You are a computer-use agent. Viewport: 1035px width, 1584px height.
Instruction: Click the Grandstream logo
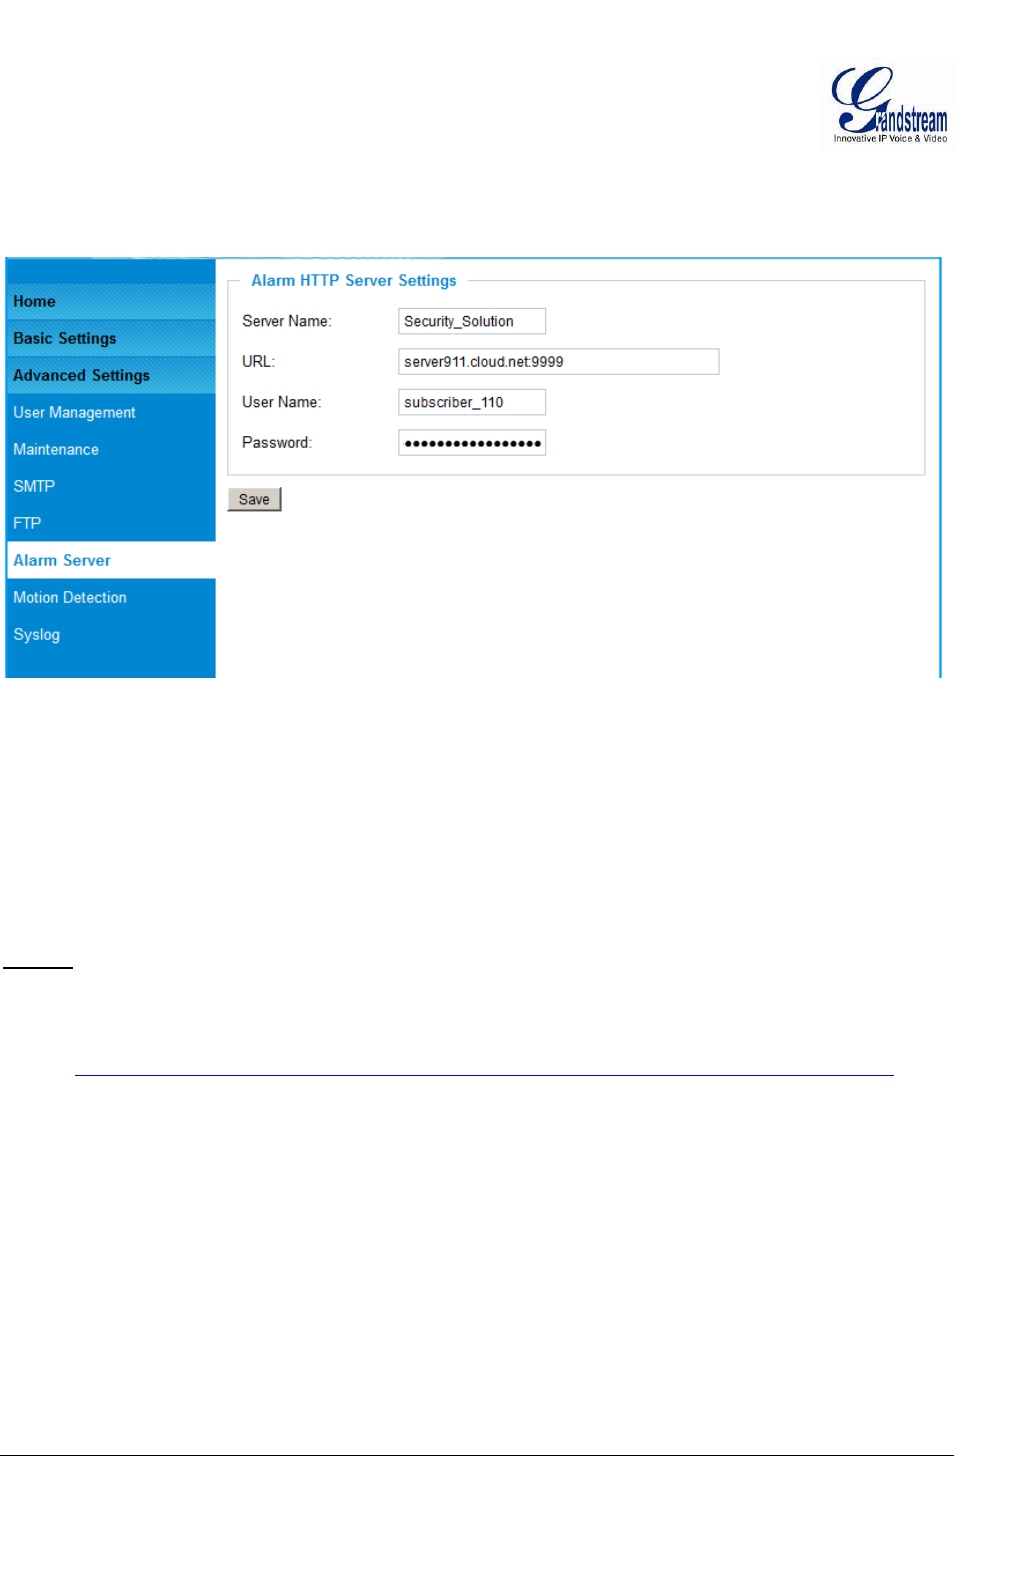pyautogui.click(x=888, y=104)
